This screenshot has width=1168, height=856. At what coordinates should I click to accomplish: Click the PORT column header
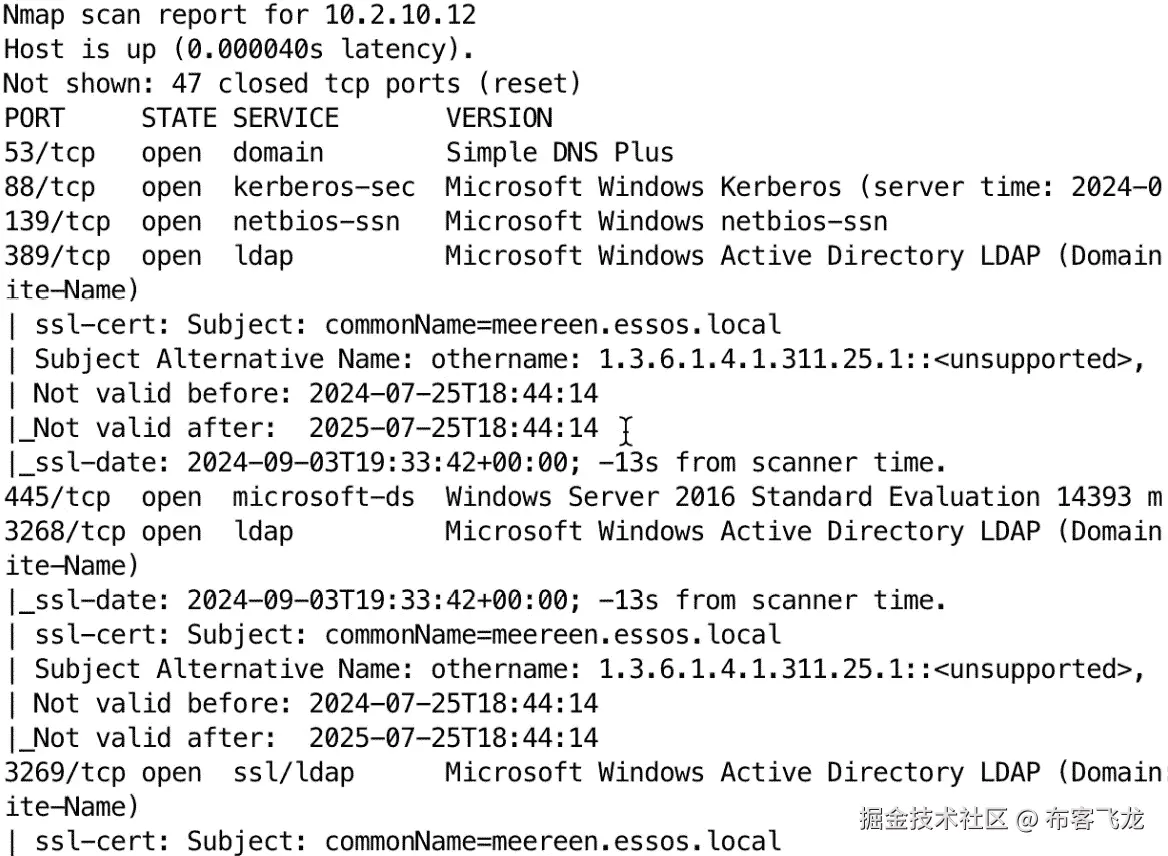(x=34, y=118)
